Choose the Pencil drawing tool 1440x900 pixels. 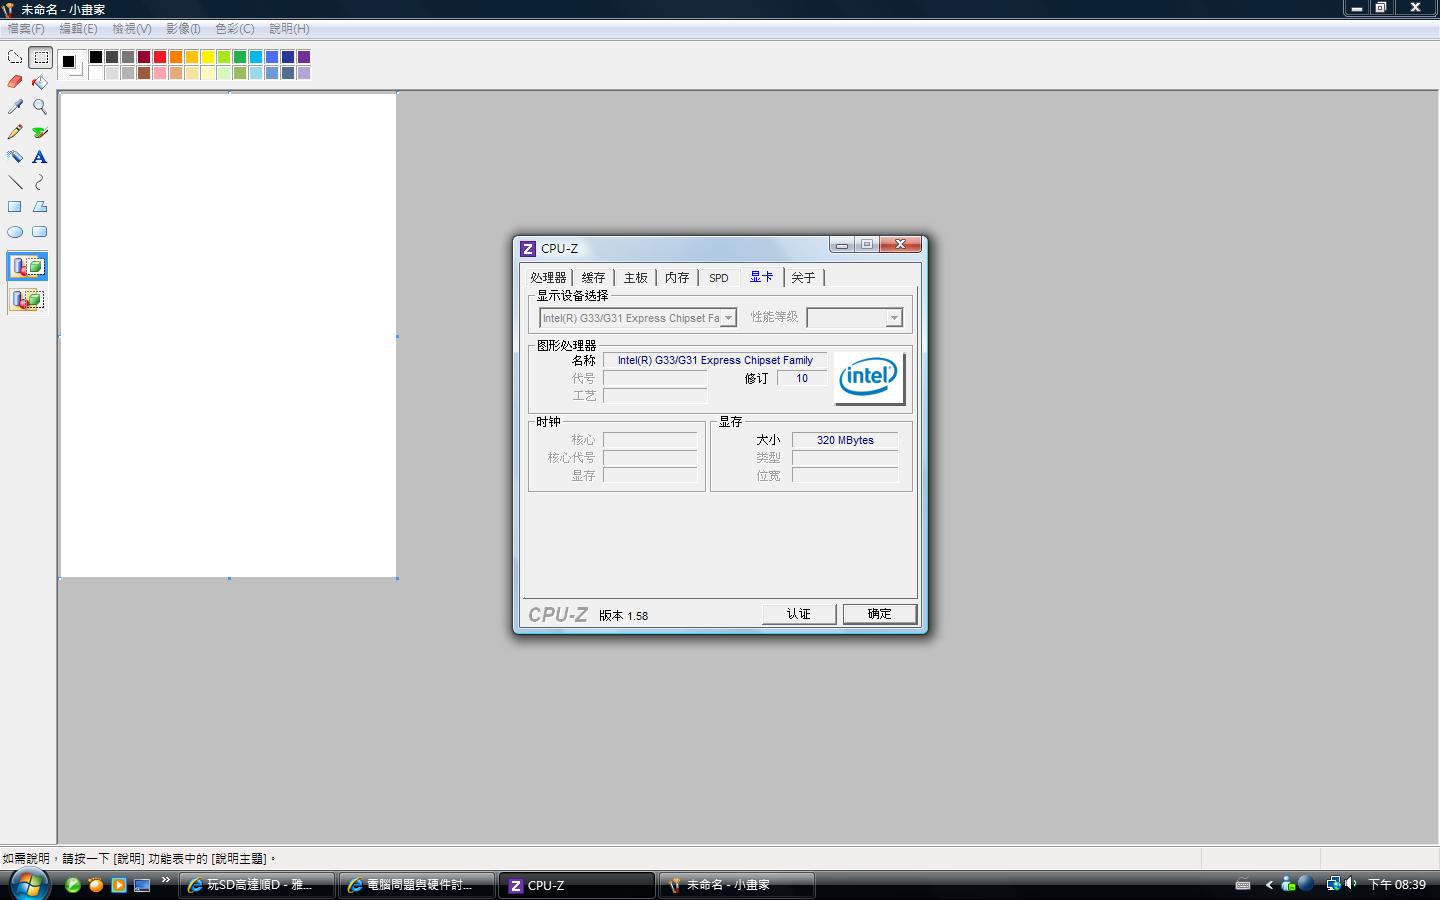[15, 132]
